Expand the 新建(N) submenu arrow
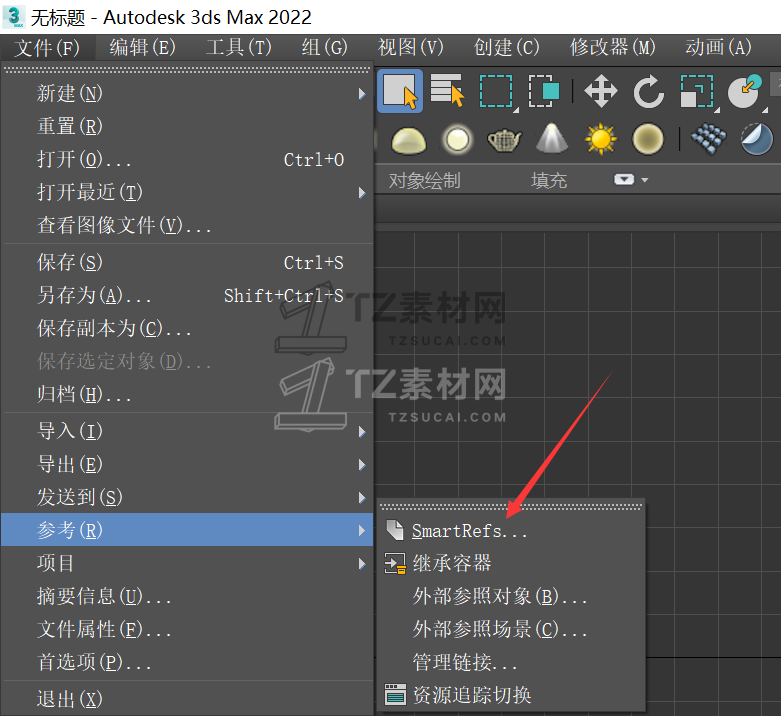781x716 pixels. [362, 94]
